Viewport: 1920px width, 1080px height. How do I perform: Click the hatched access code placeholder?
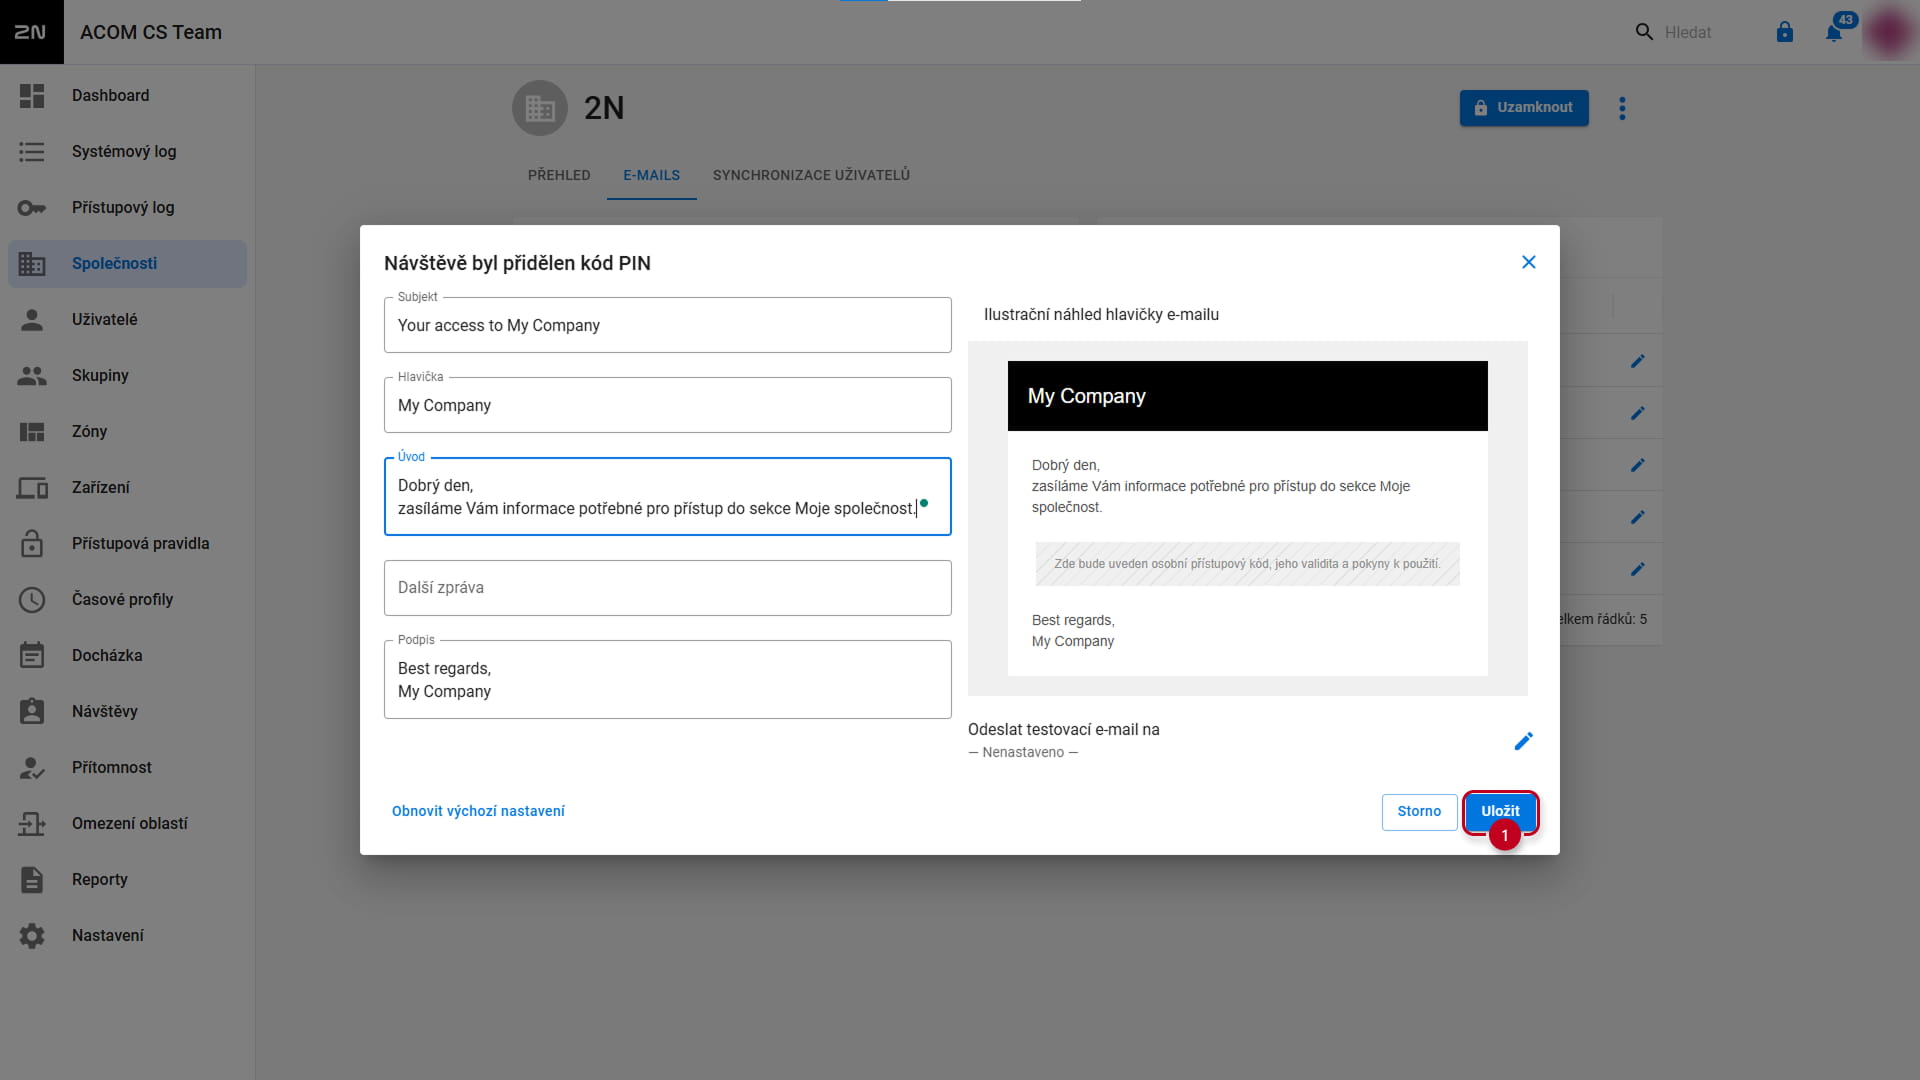(x=1247, y=564)
